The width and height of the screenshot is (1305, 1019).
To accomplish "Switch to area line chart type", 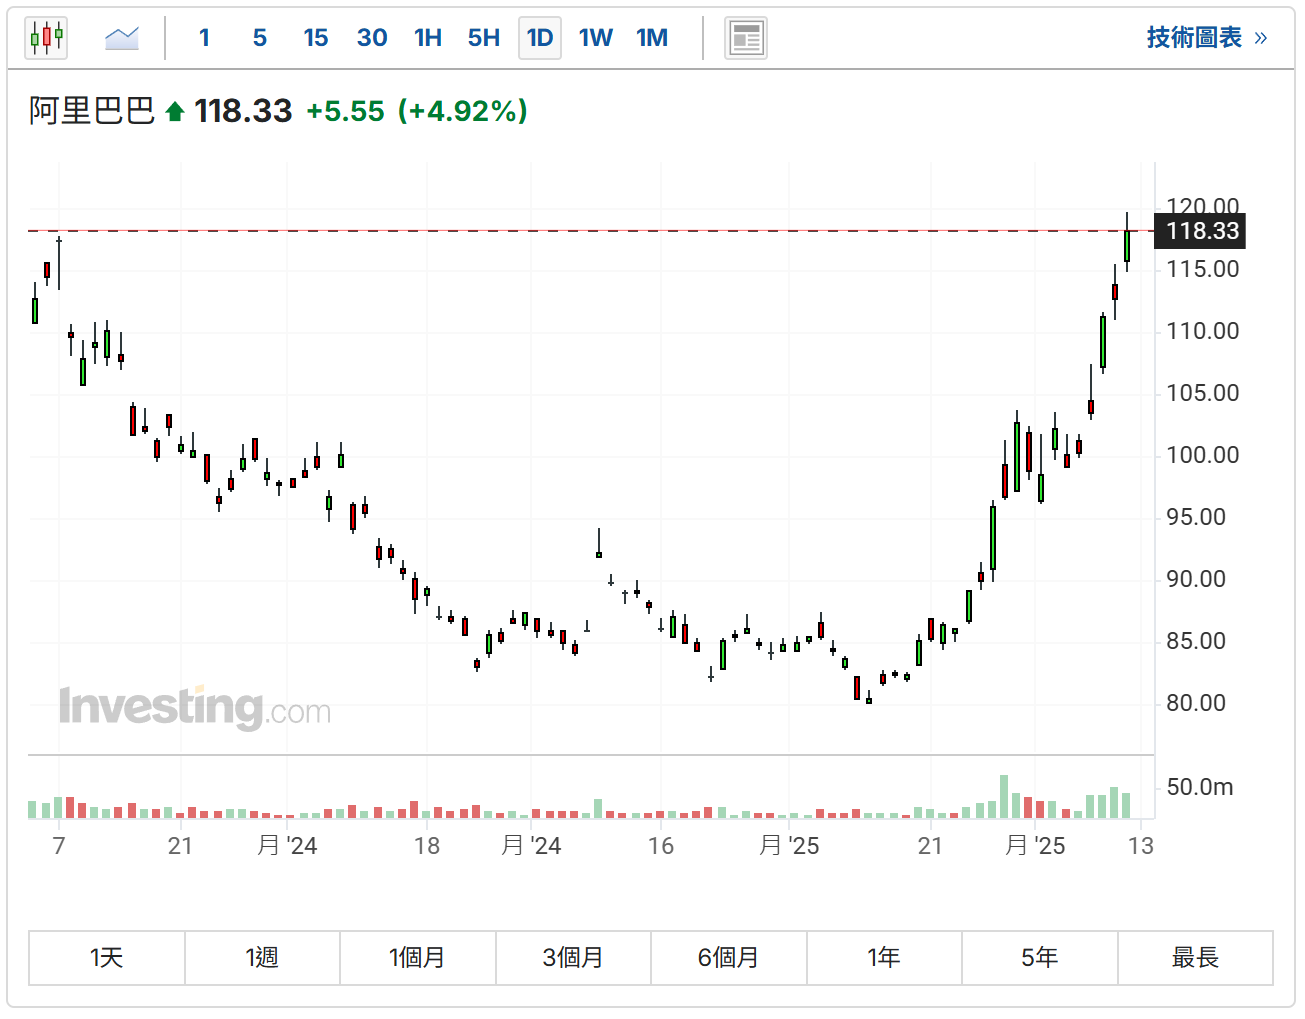I will [122, 38].
